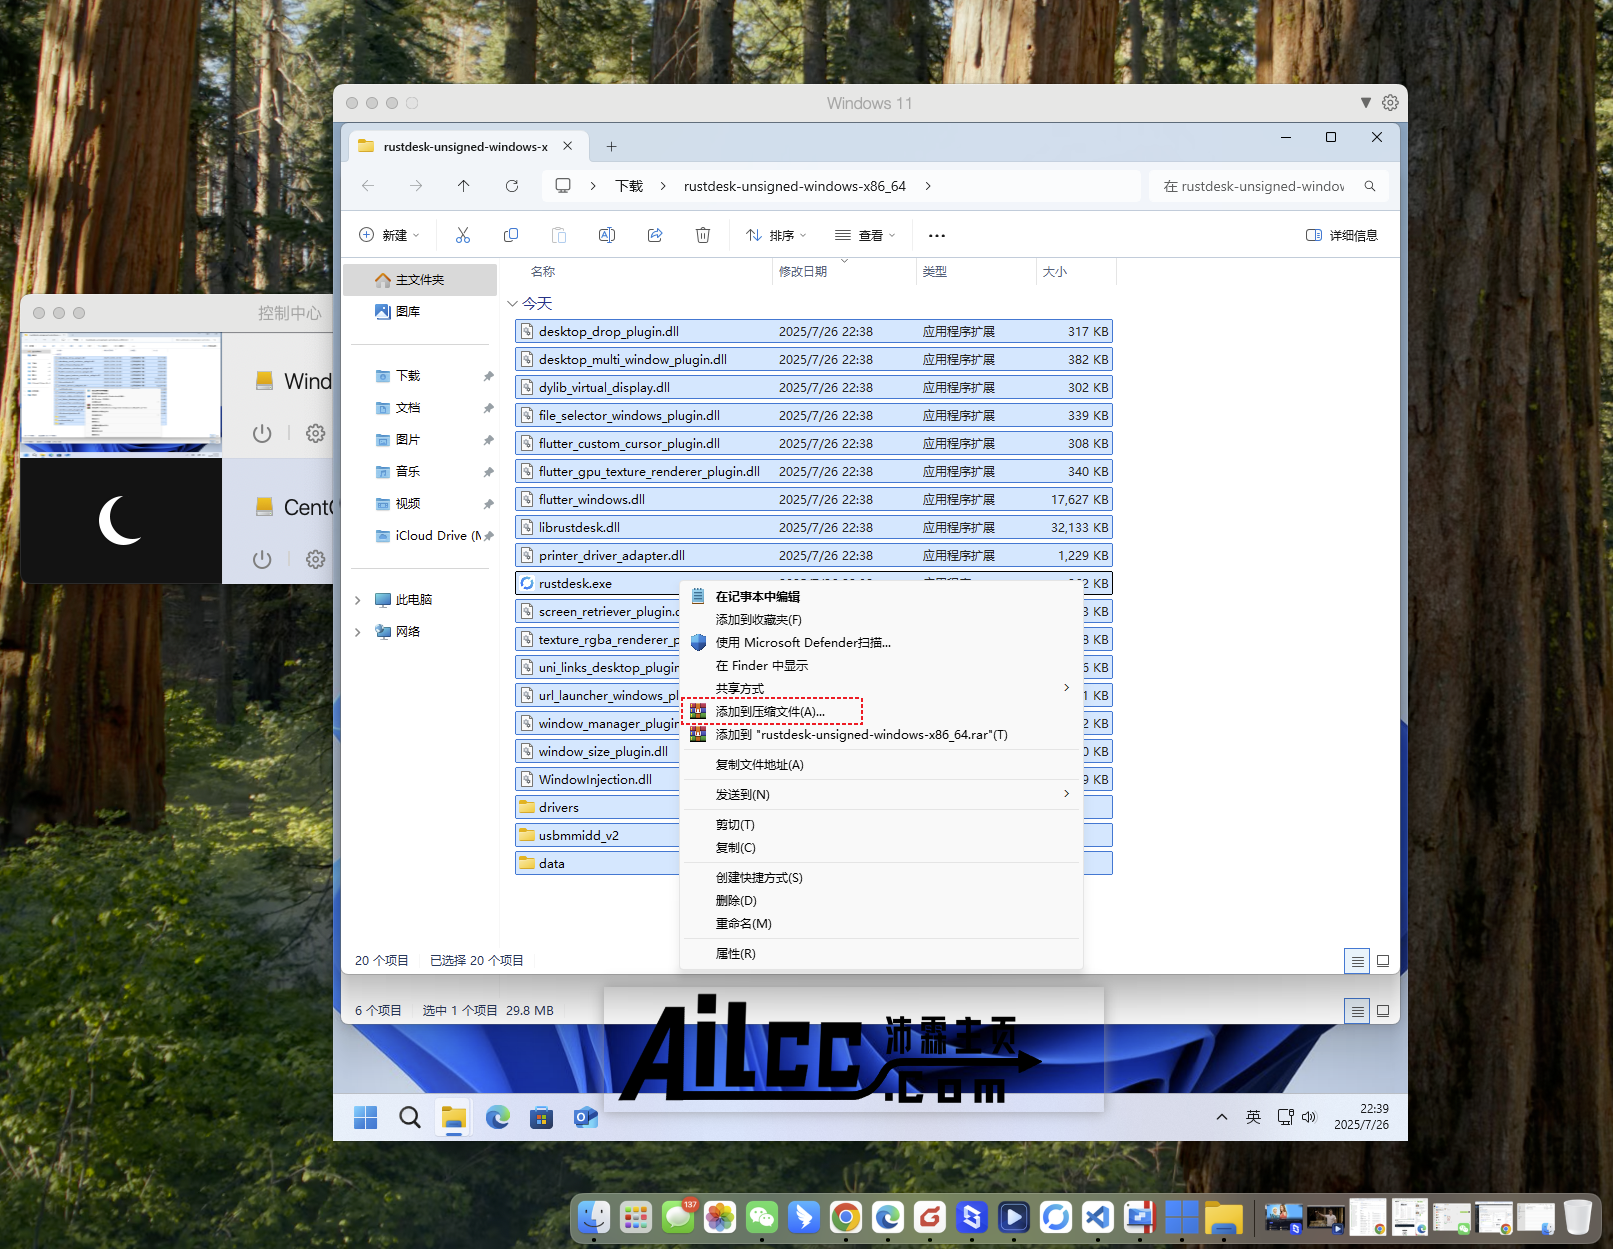
Task: Open Google Chrome in the macOS Dock
Action: click(x=846, y=1217)
